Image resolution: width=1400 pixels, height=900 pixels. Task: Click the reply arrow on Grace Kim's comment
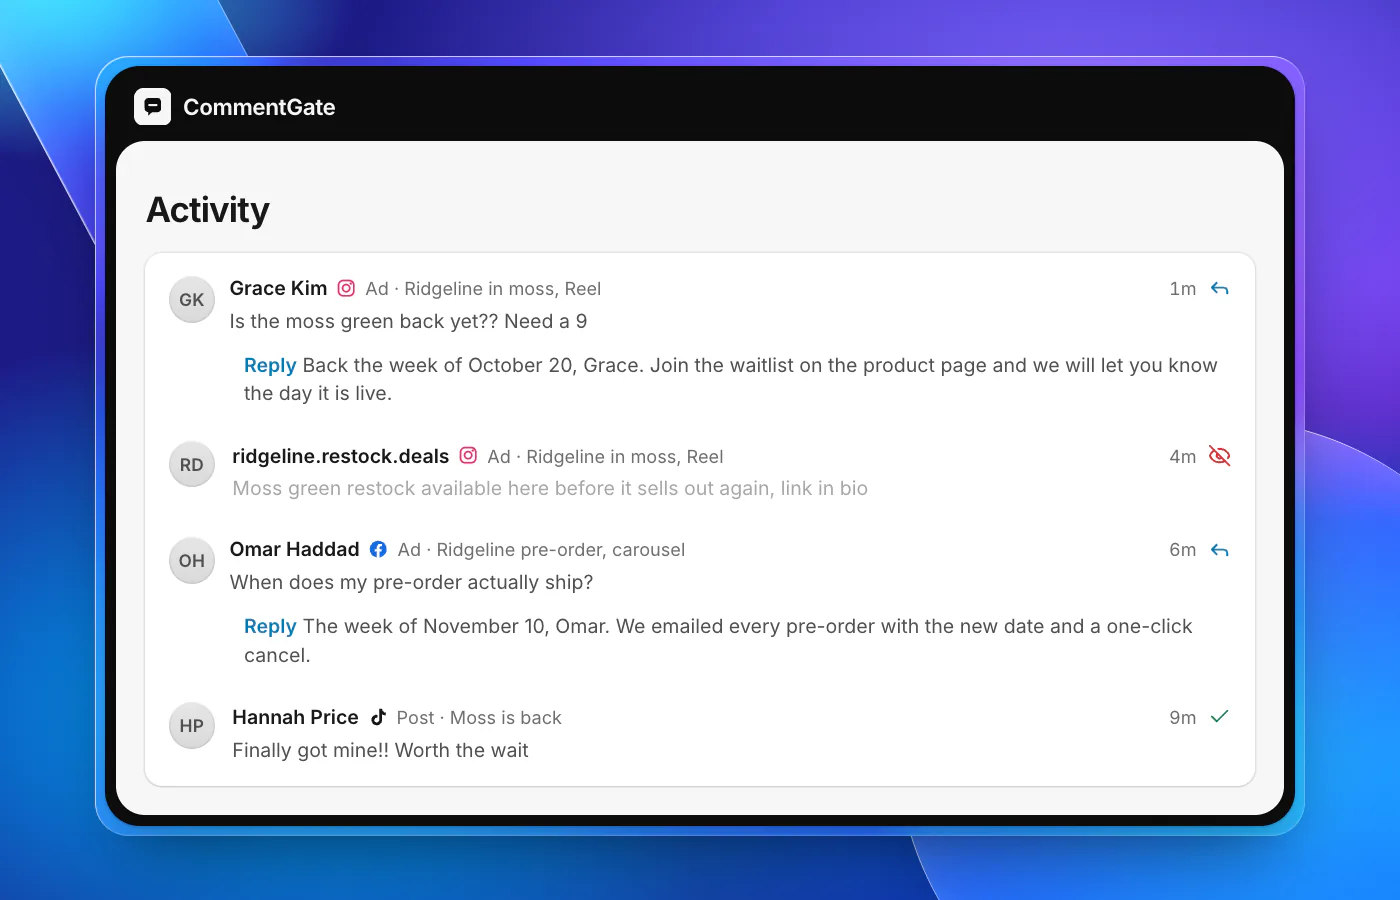click(1219, 288)
